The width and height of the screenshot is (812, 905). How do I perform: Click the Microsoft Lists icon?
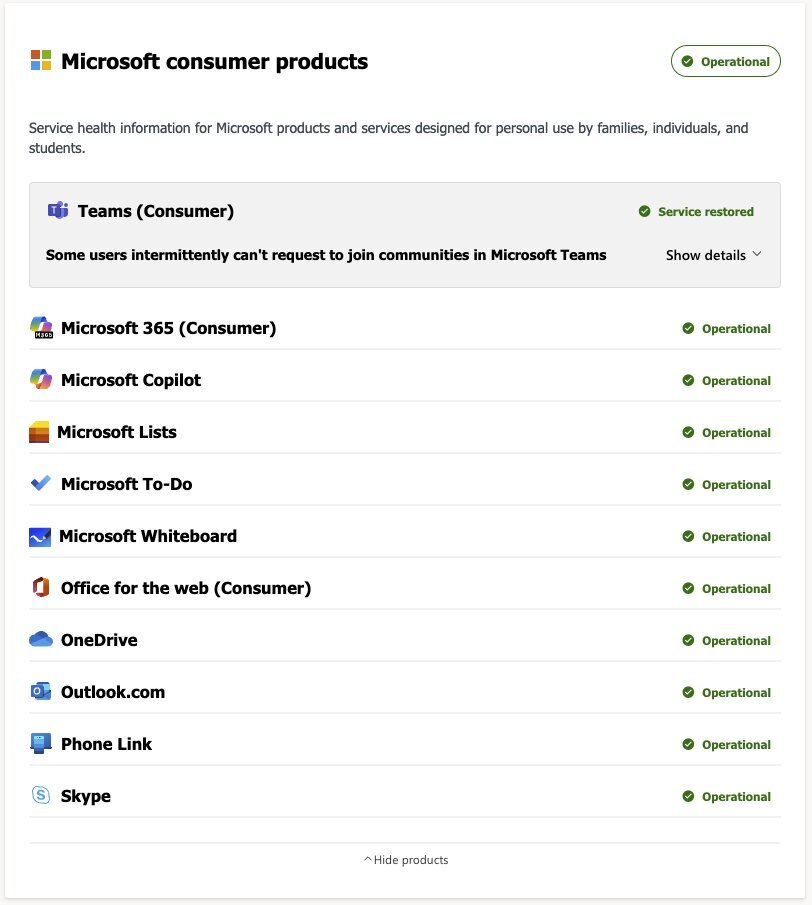(x=39, y=432)
